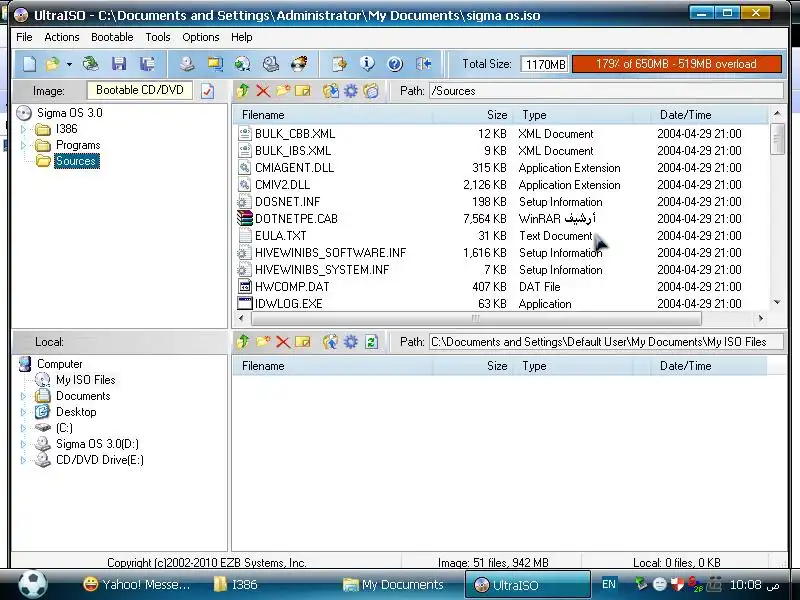Image resolution: width=800 pixels, height=600 pixels.
Task: Click the Bootable CD/DVD image type field
Action: pos(140,90)
